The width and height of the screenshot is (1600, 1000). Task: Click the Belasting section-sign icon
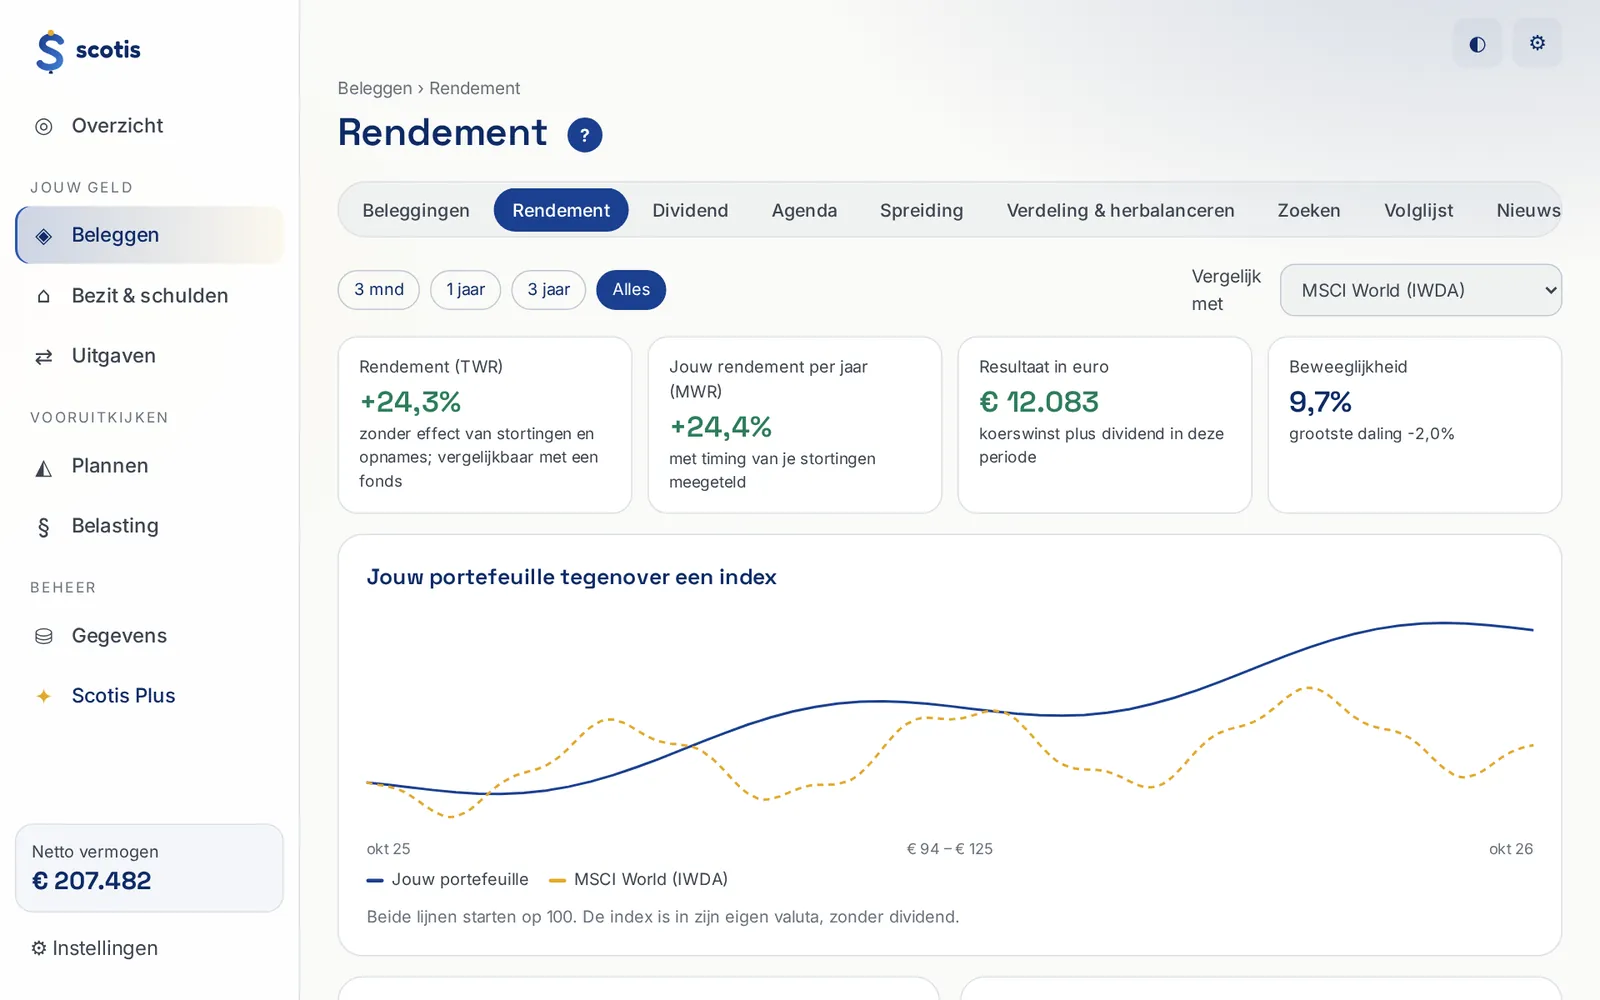43,527
